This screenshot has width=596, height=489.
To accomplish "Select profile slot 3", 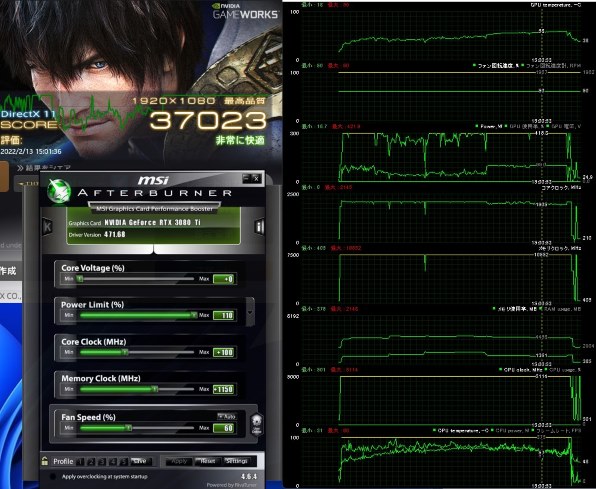I will pyautogui.click(x=101, y=461).
